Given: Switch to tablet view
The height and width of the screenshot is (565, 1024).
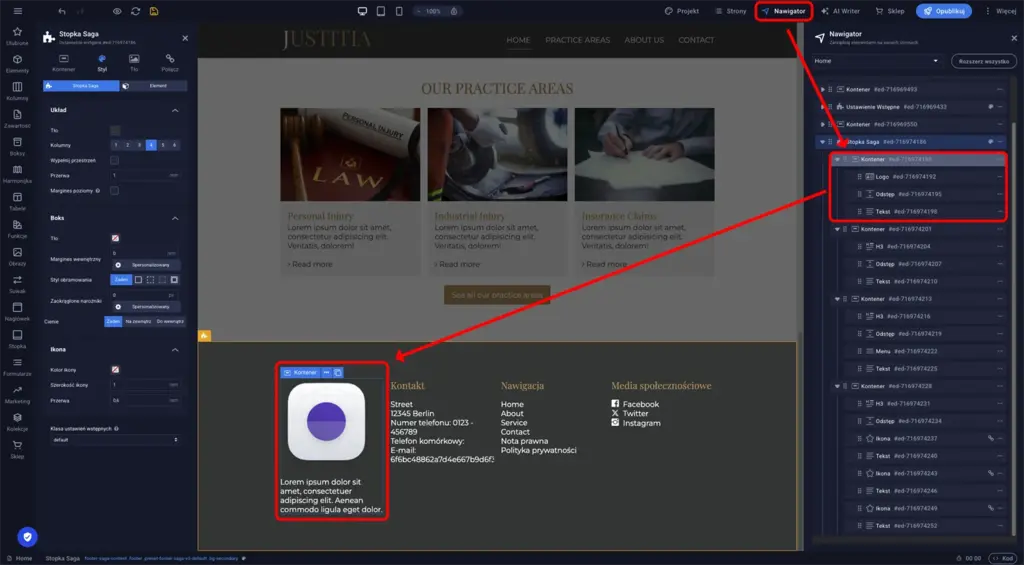Looking at the screenshot, I should (381, 11).
